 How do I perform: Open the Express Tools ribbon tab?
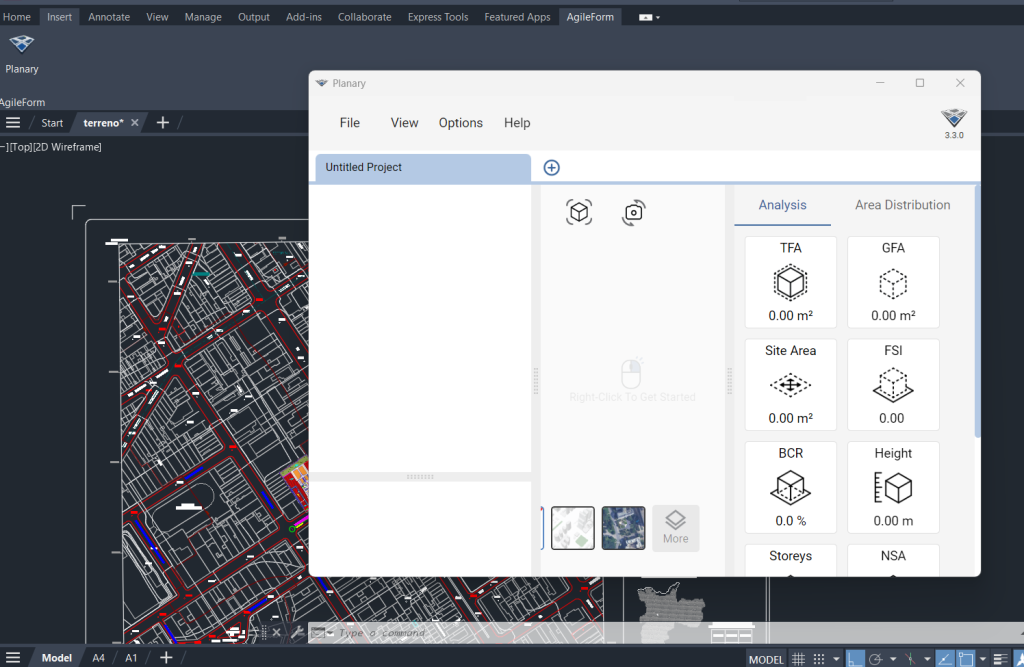pyautogui.click(x=438, y=17)
